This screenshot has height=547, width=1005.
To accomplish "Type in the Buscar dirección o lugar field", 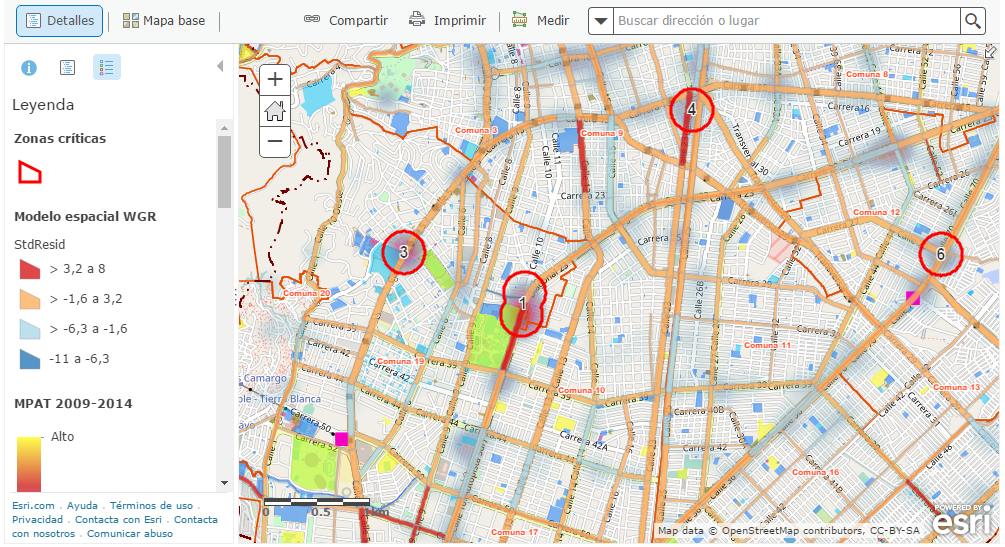I will tap(786, 21).
